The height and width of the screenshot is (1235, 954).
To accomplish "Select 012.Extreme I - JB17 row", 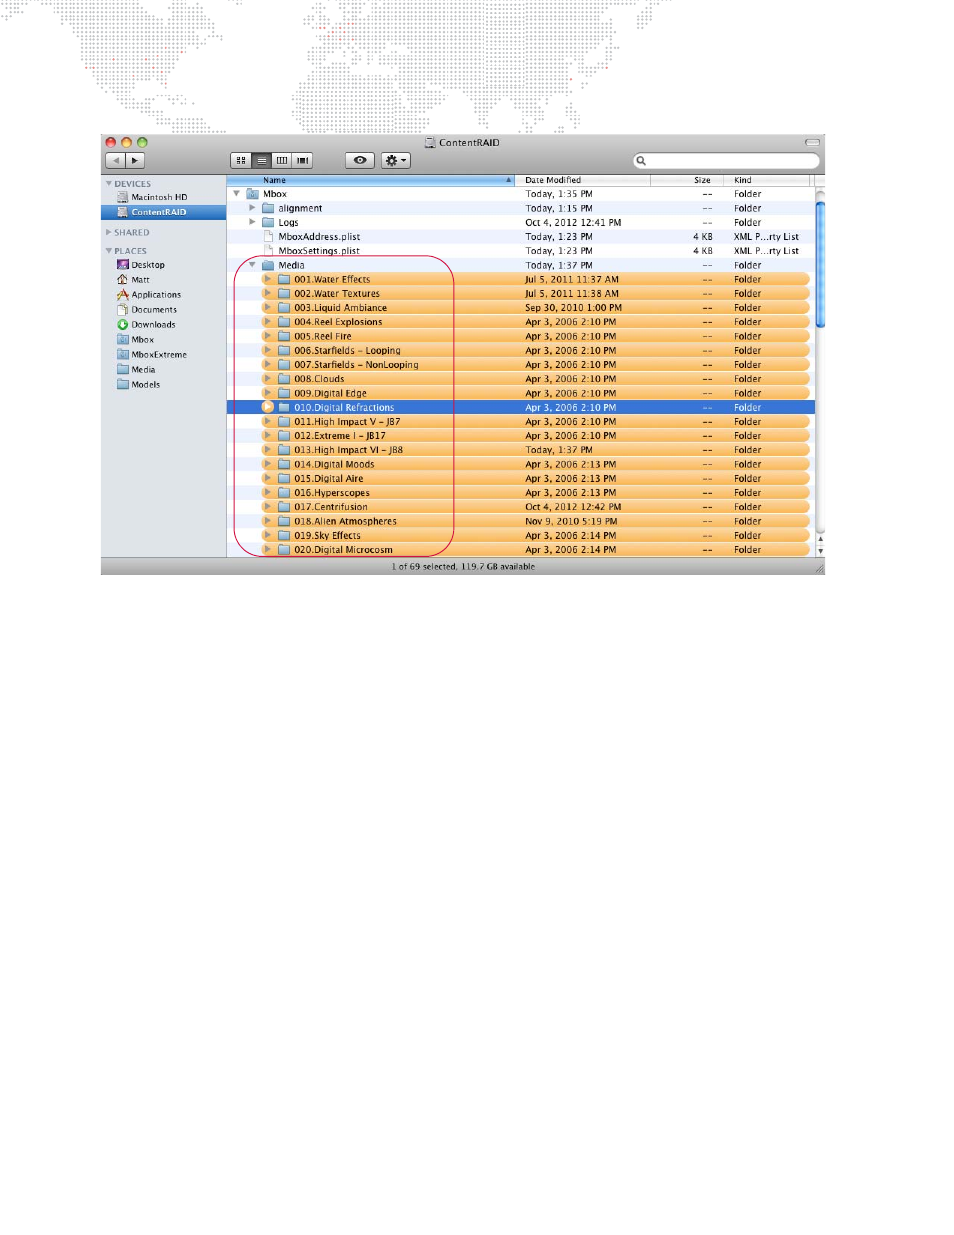I will (521, 436).
